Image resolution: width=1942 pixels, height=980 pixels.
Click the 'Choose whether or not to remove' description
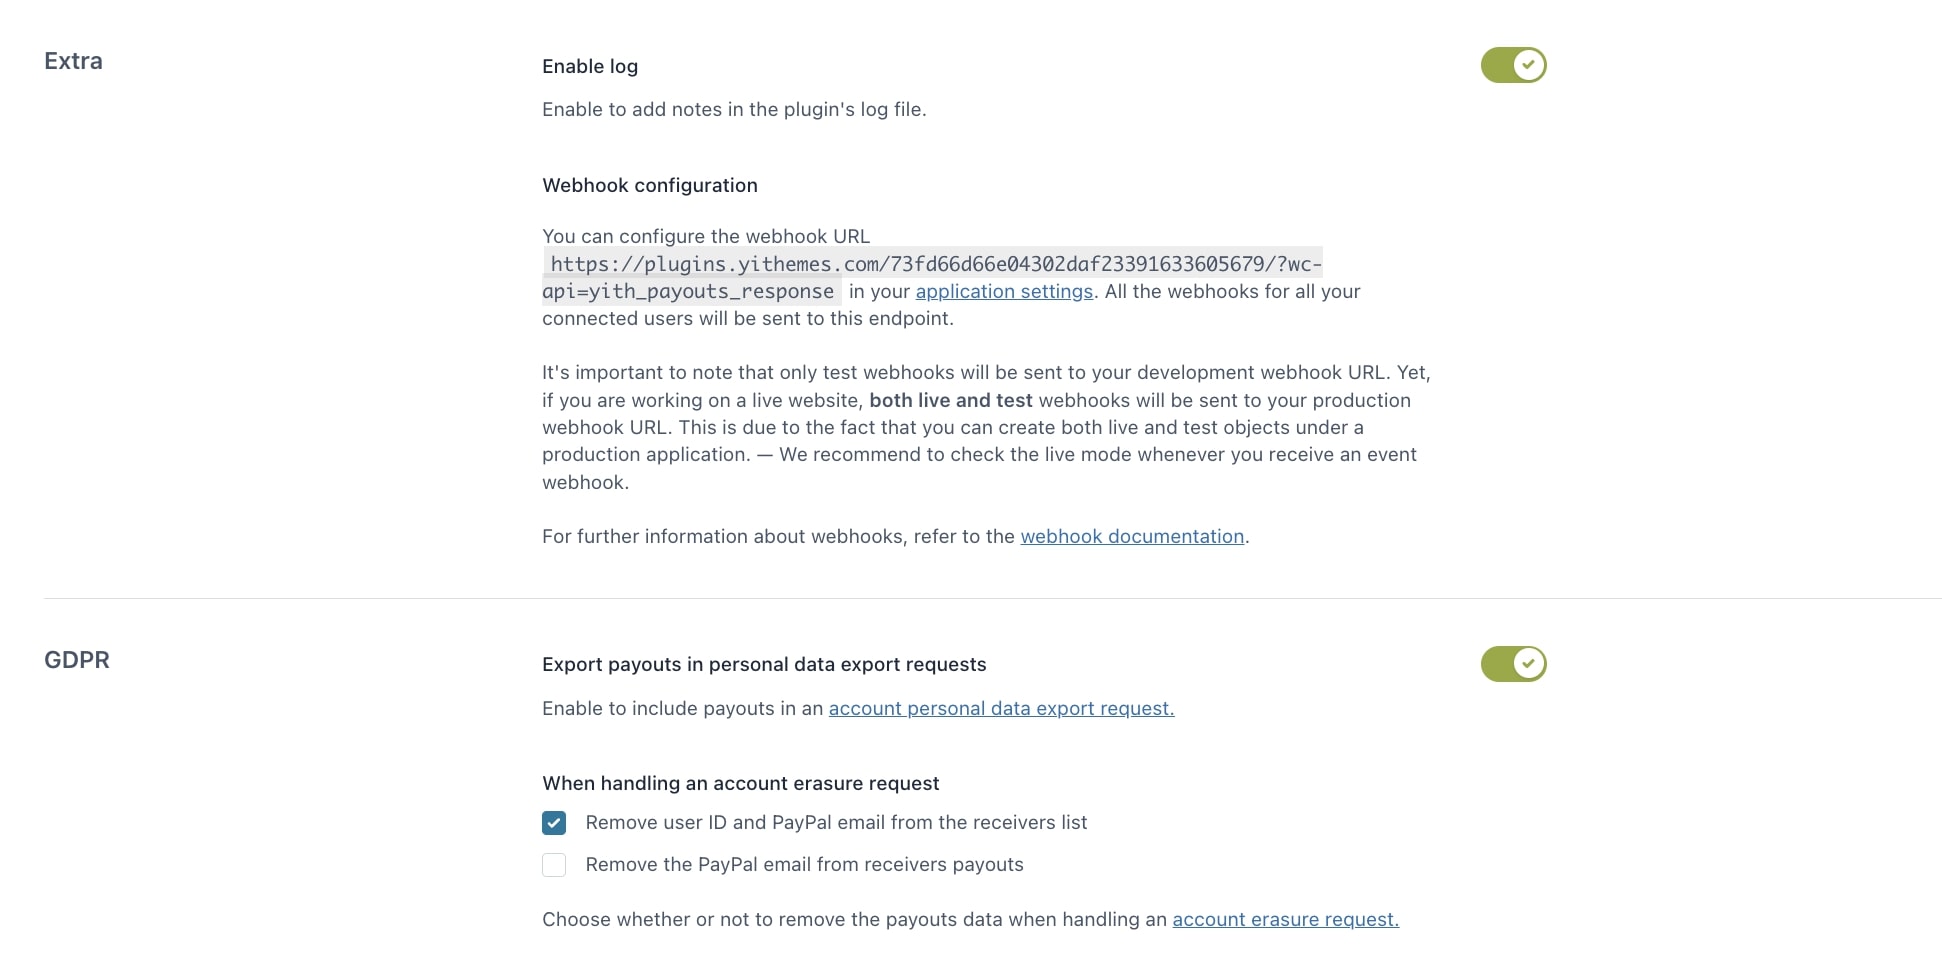click(854, 920)
